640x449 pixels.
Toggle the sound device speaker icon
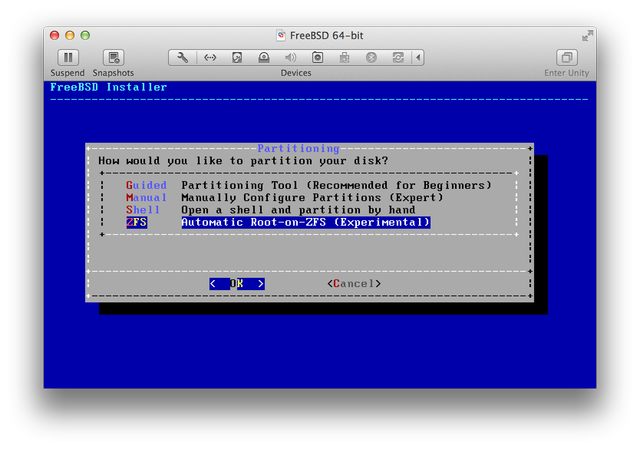(291, 58)
